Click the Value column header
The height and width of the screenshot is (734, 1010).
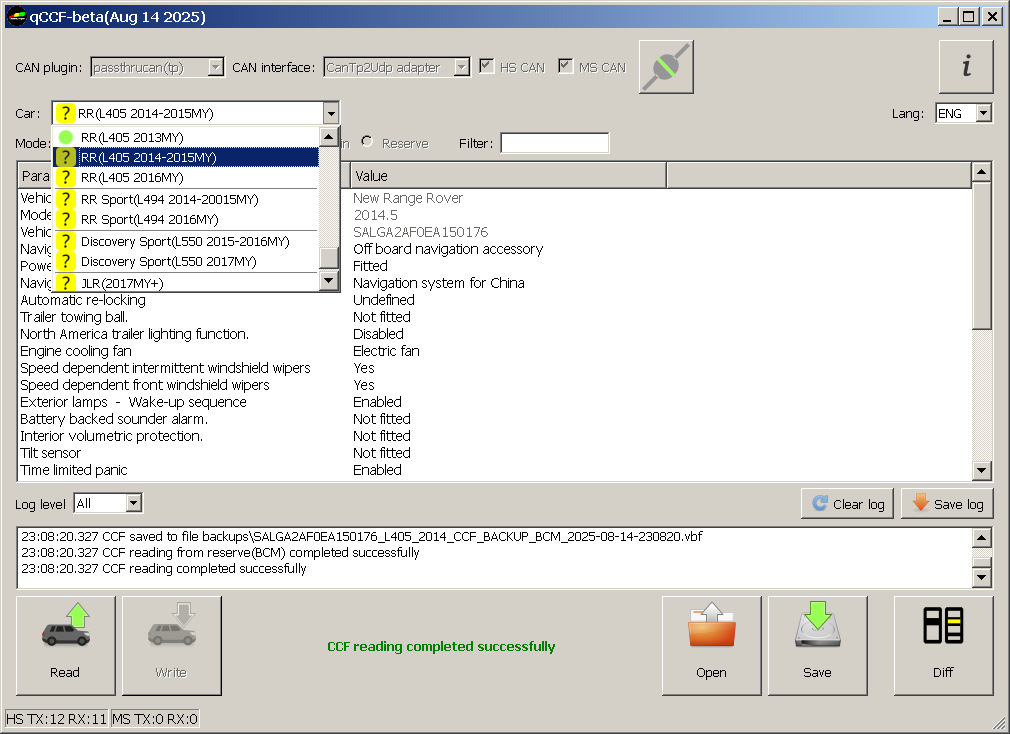tap(509, 176)
